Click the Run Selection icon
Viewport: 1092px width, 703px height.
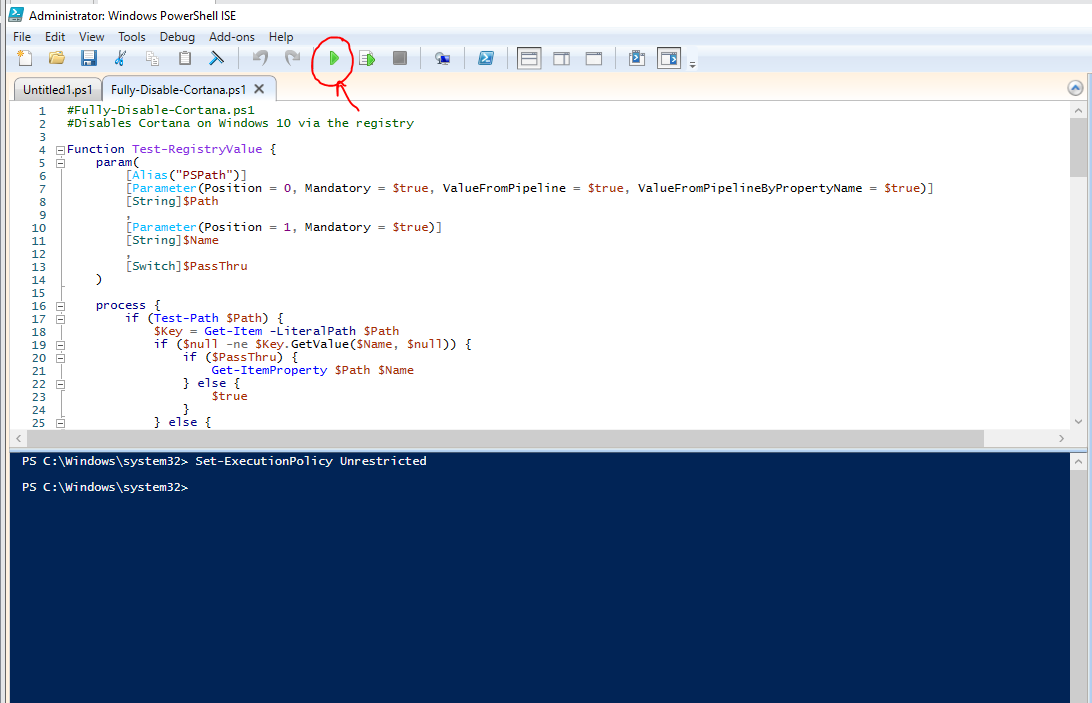click(x=367, y=59)
